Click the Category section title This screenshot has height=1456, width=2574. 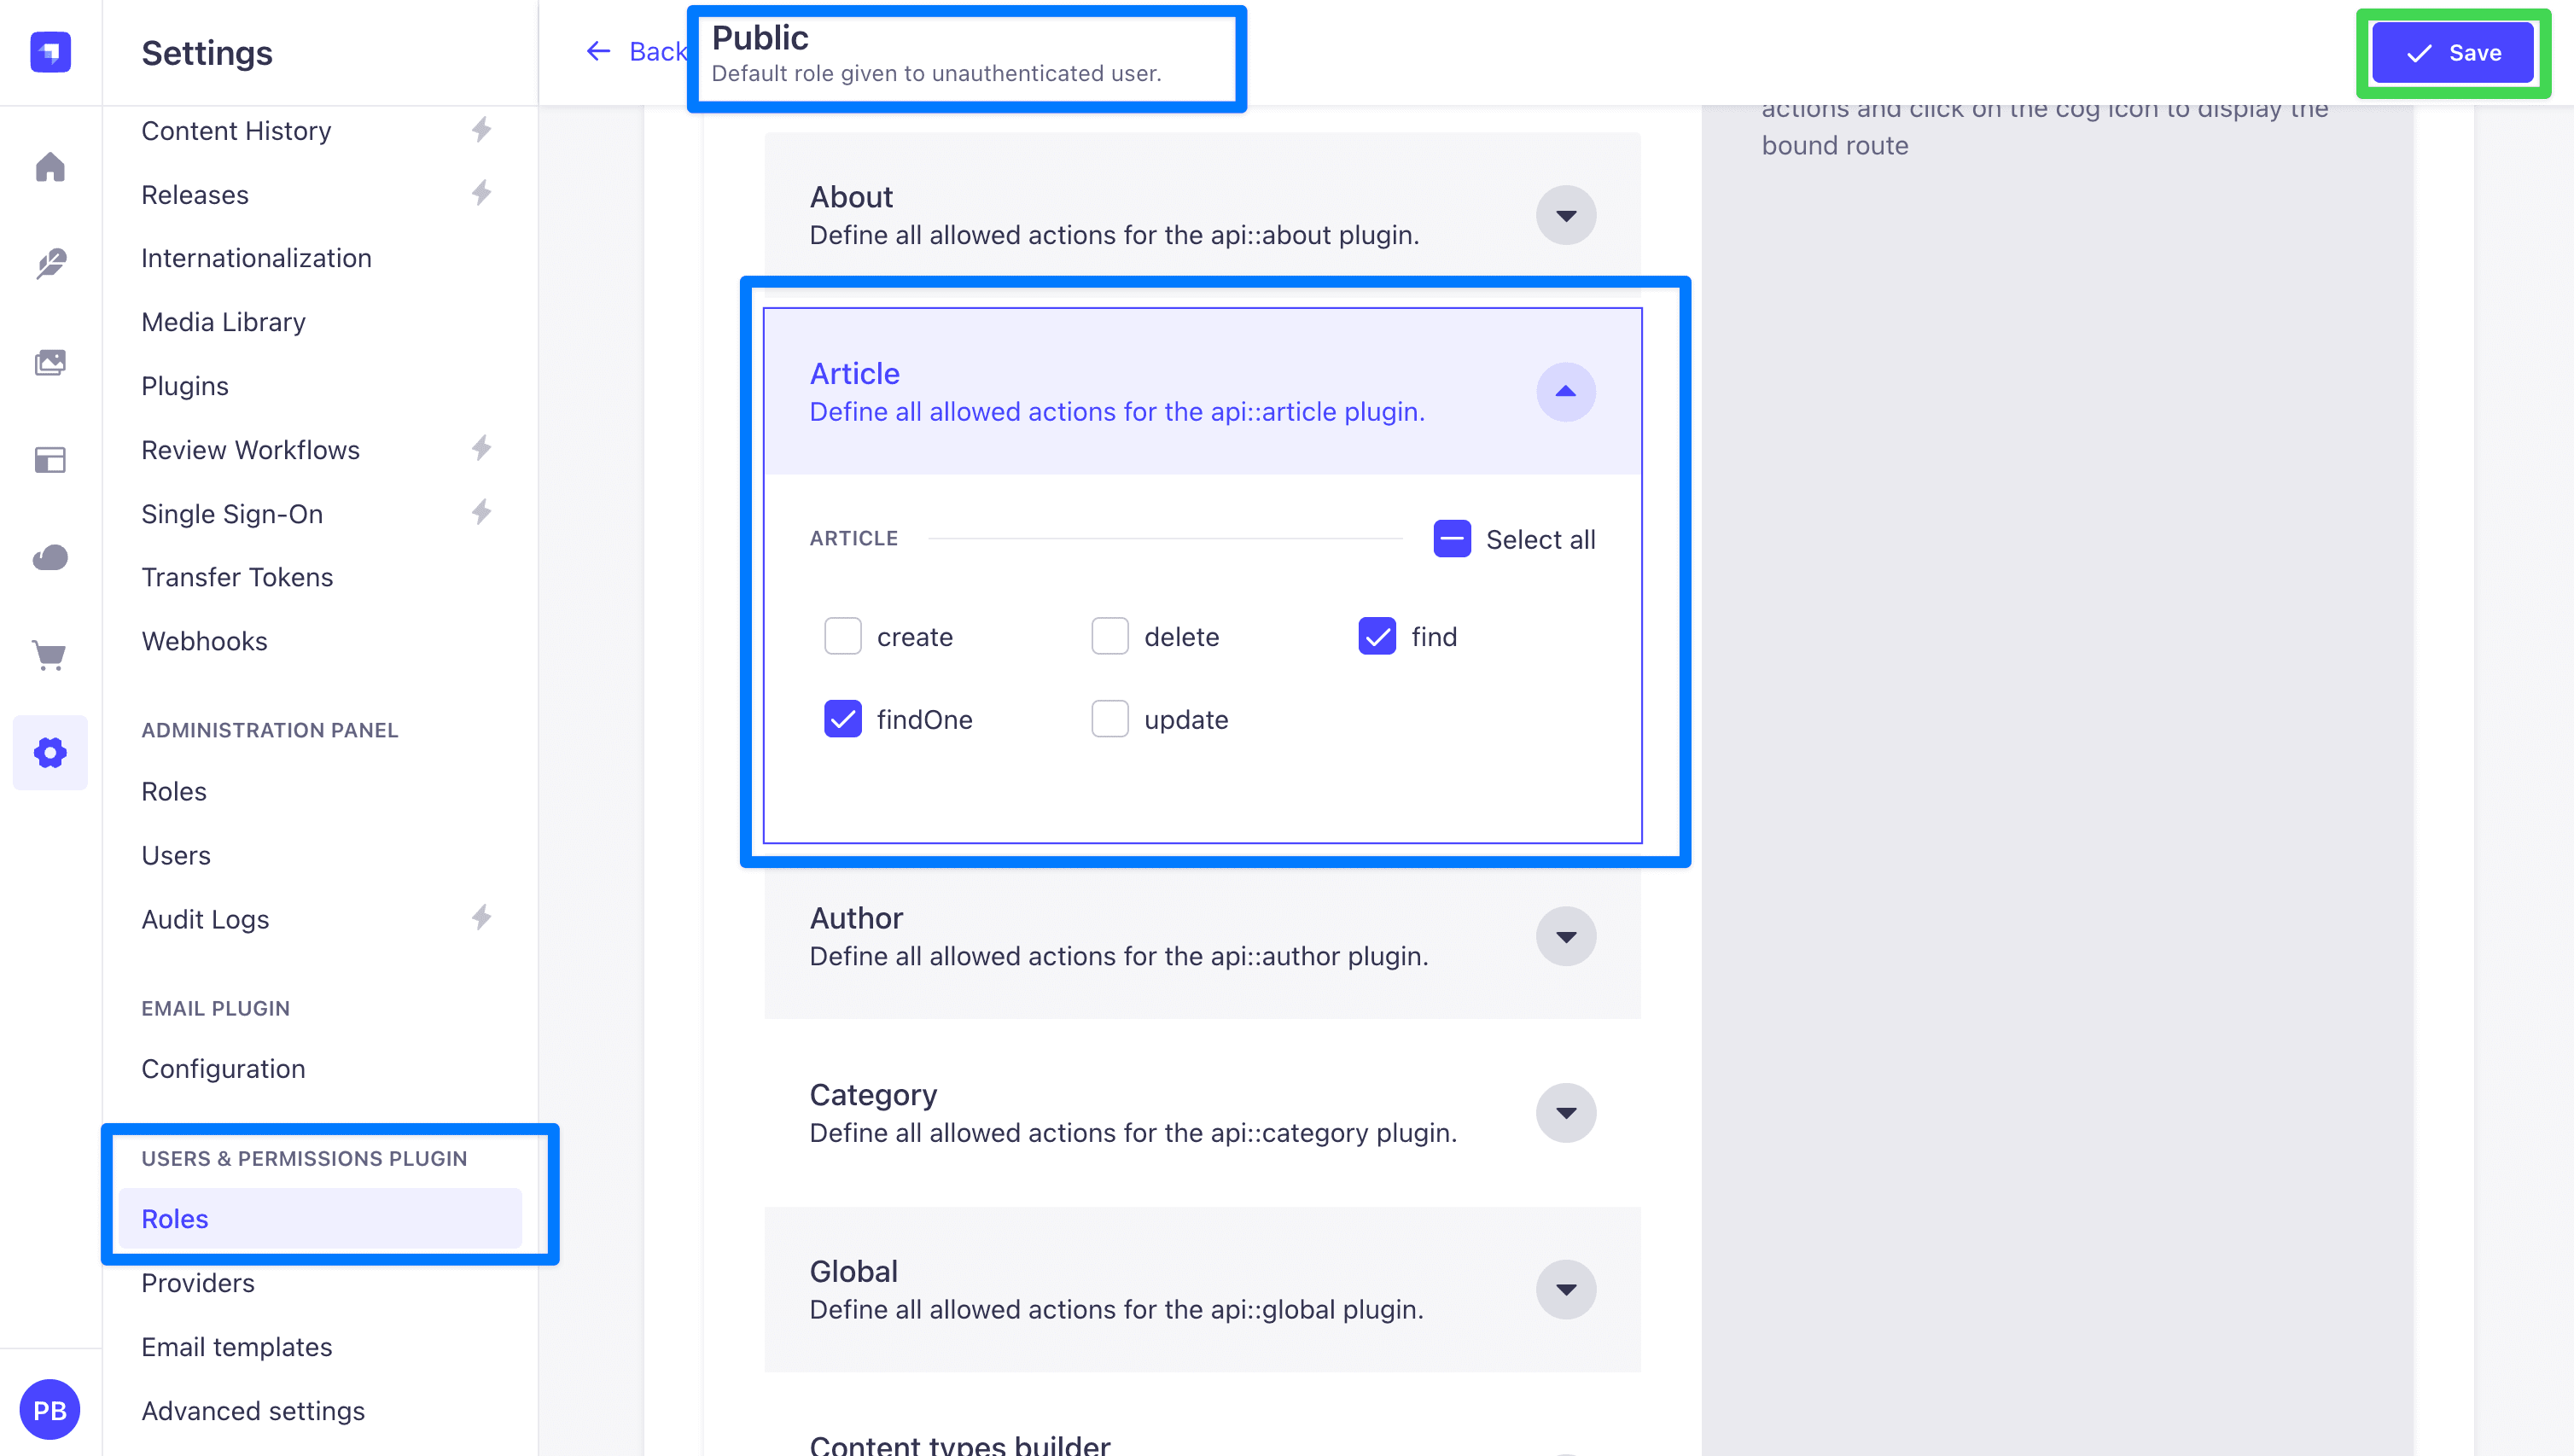[x=873, y=1095]
